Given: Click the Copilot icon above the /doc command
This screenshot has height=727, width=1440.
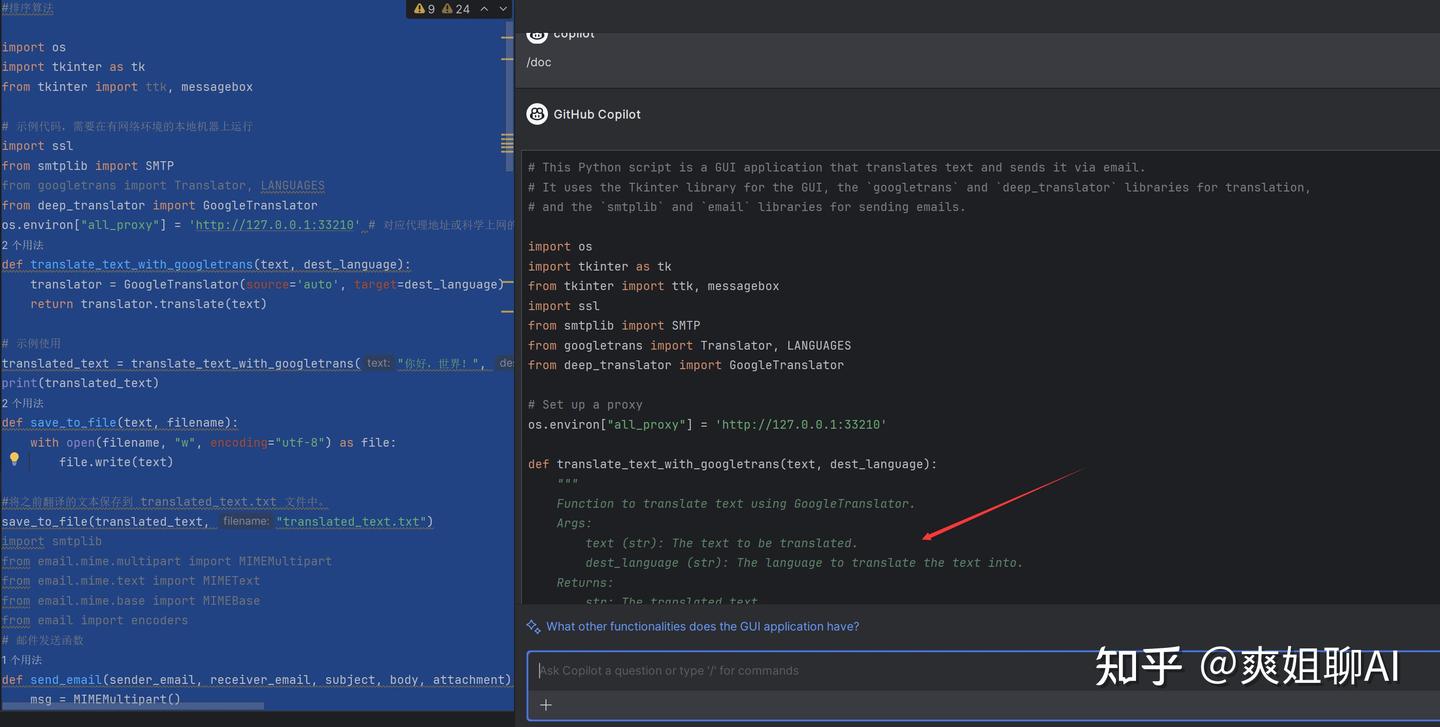Looking at the screenshot, I should pos(537,33).
